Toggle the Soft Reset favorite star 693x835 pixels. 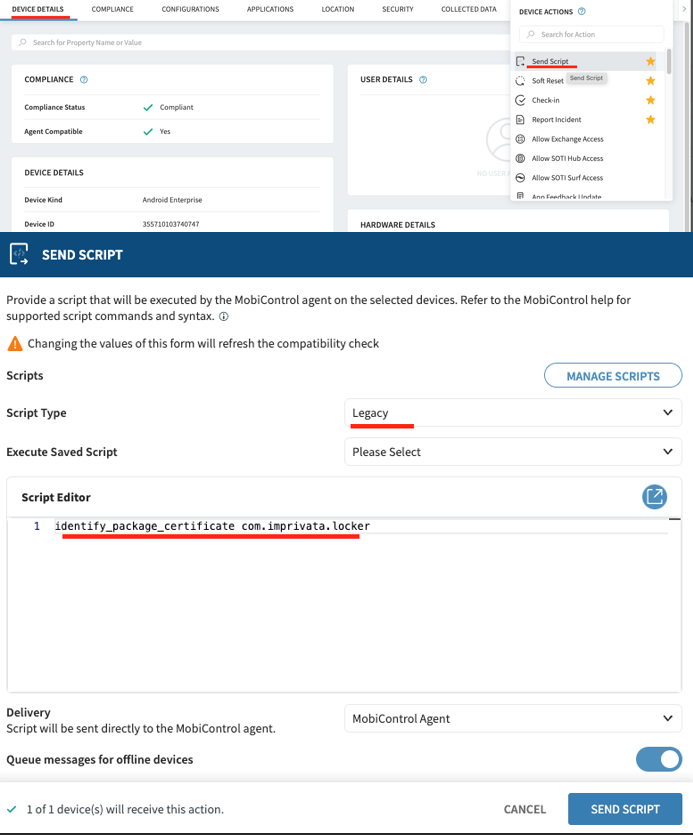point(650,81)
